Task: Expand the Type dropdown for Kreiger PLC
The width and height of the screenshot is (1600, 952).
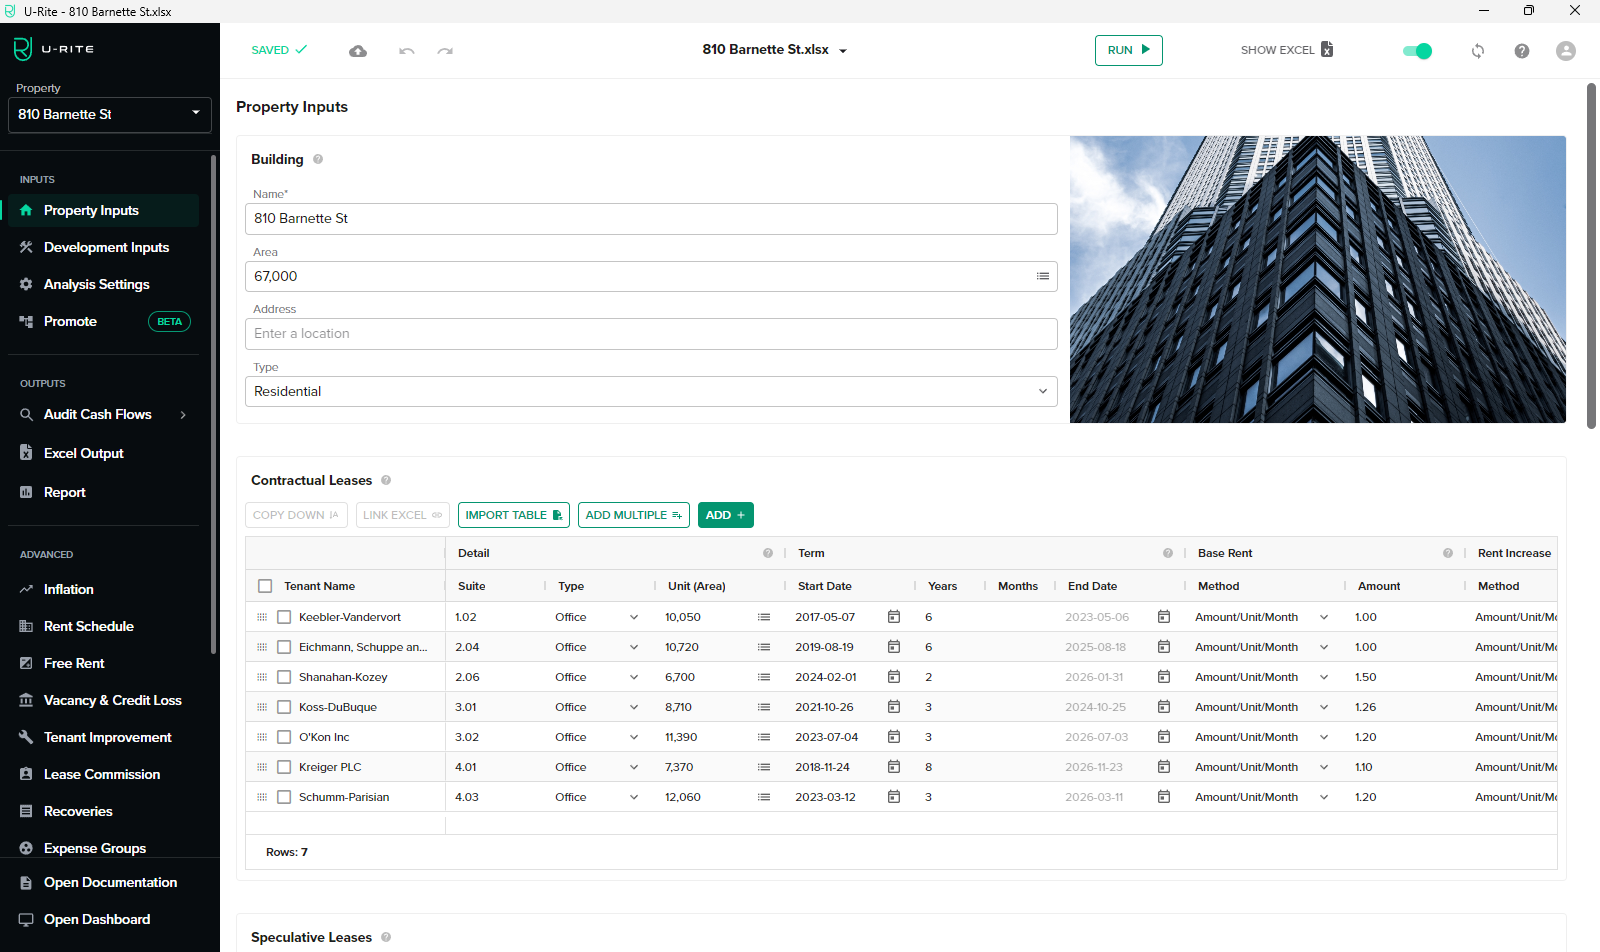Action: pos(633,767)
